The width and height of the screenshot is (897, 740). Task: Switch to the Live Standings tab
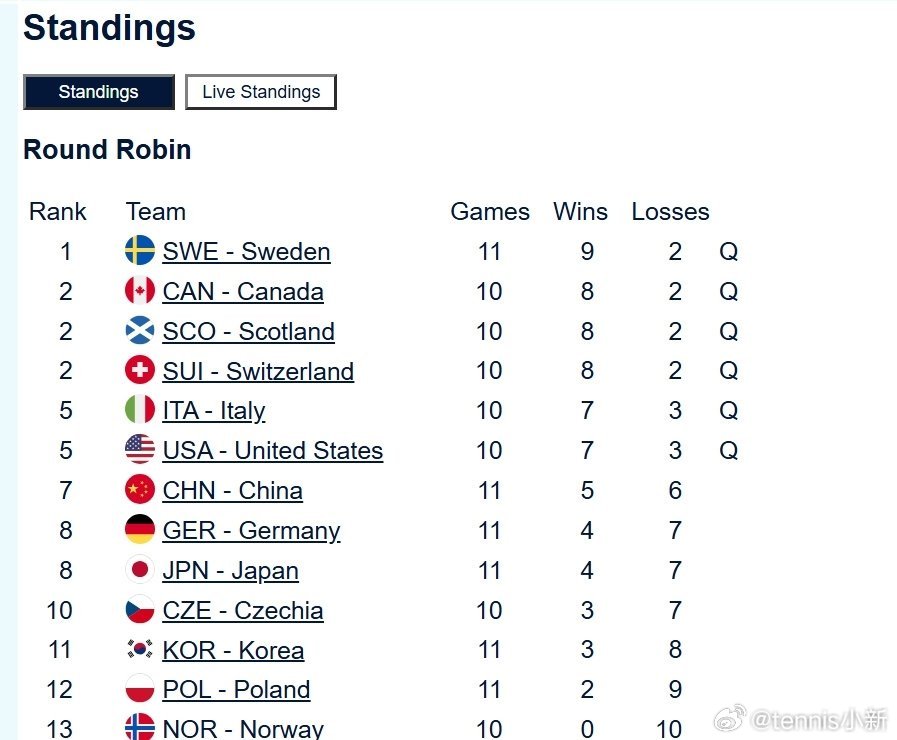tap(261, 91)
